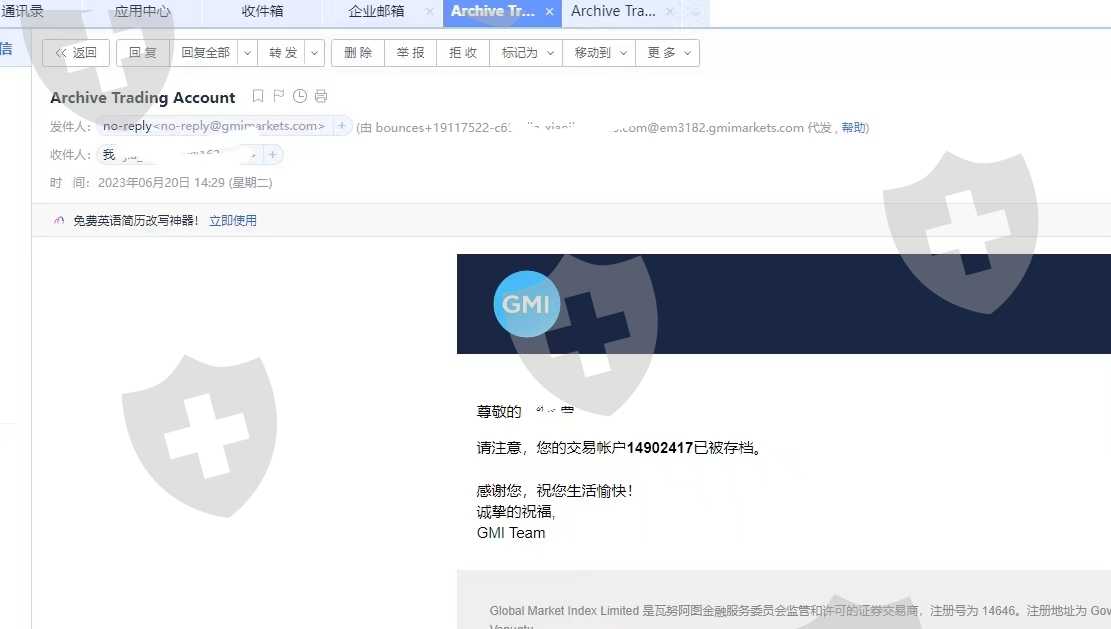Click the resume tool promo icon
Image resolution: width=1111 pixels, height=629 pixels.
click(59, 220)
